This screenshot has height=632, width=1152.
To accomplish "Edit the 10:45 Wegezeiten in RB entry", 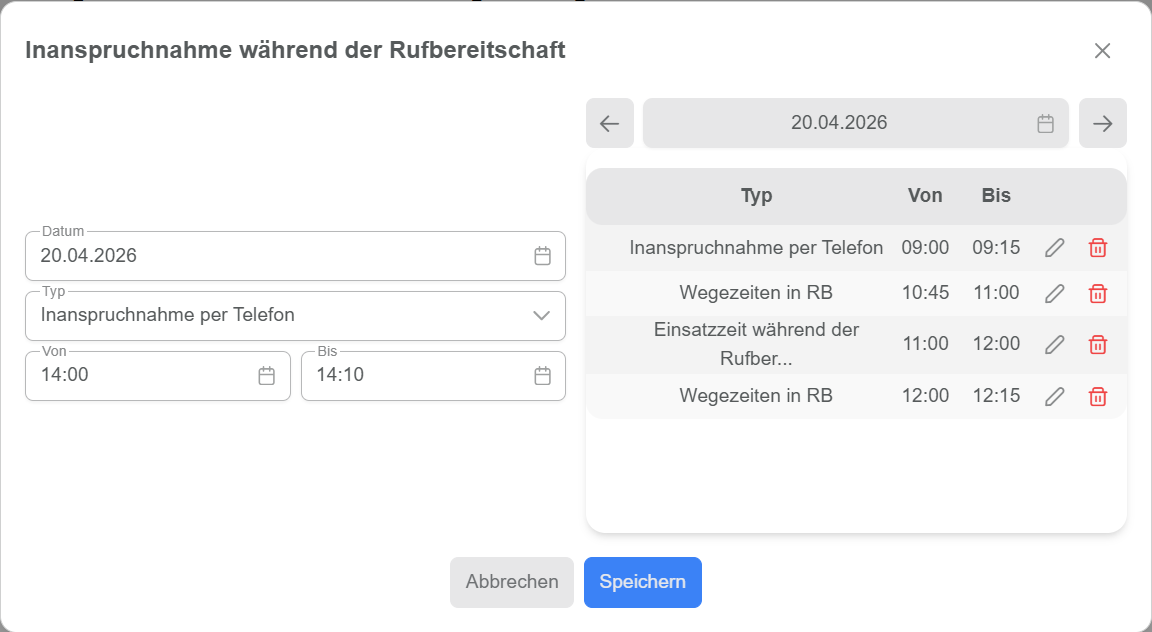I will coord(1054,294).
